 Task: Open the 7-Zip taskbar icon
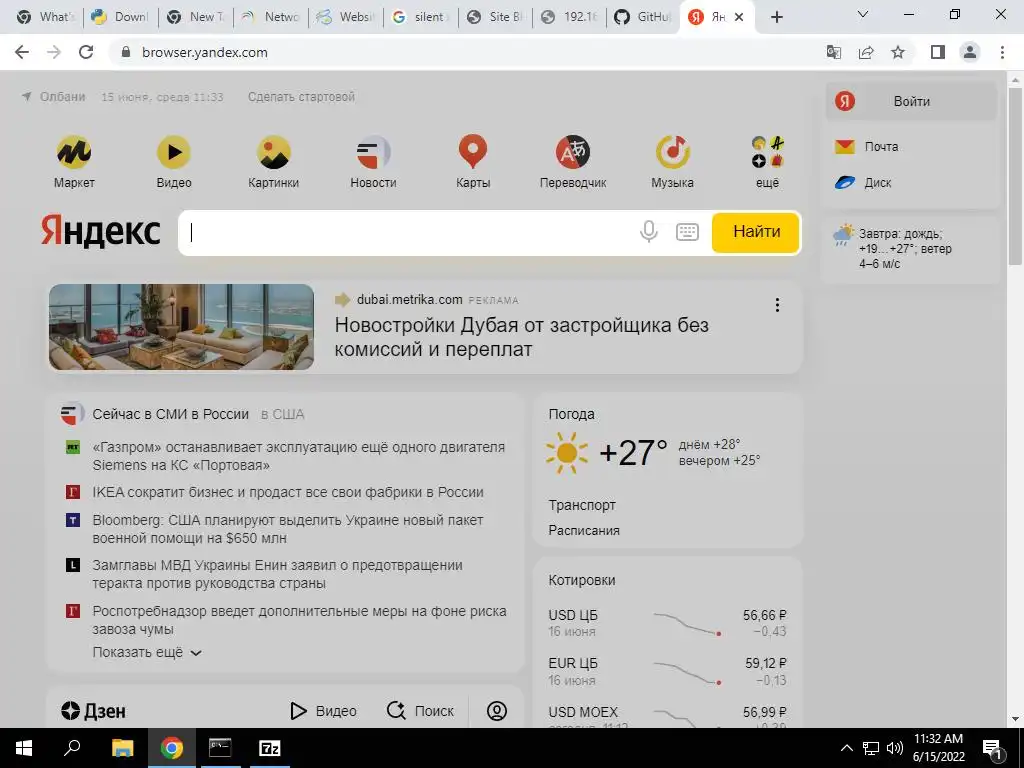270,748
